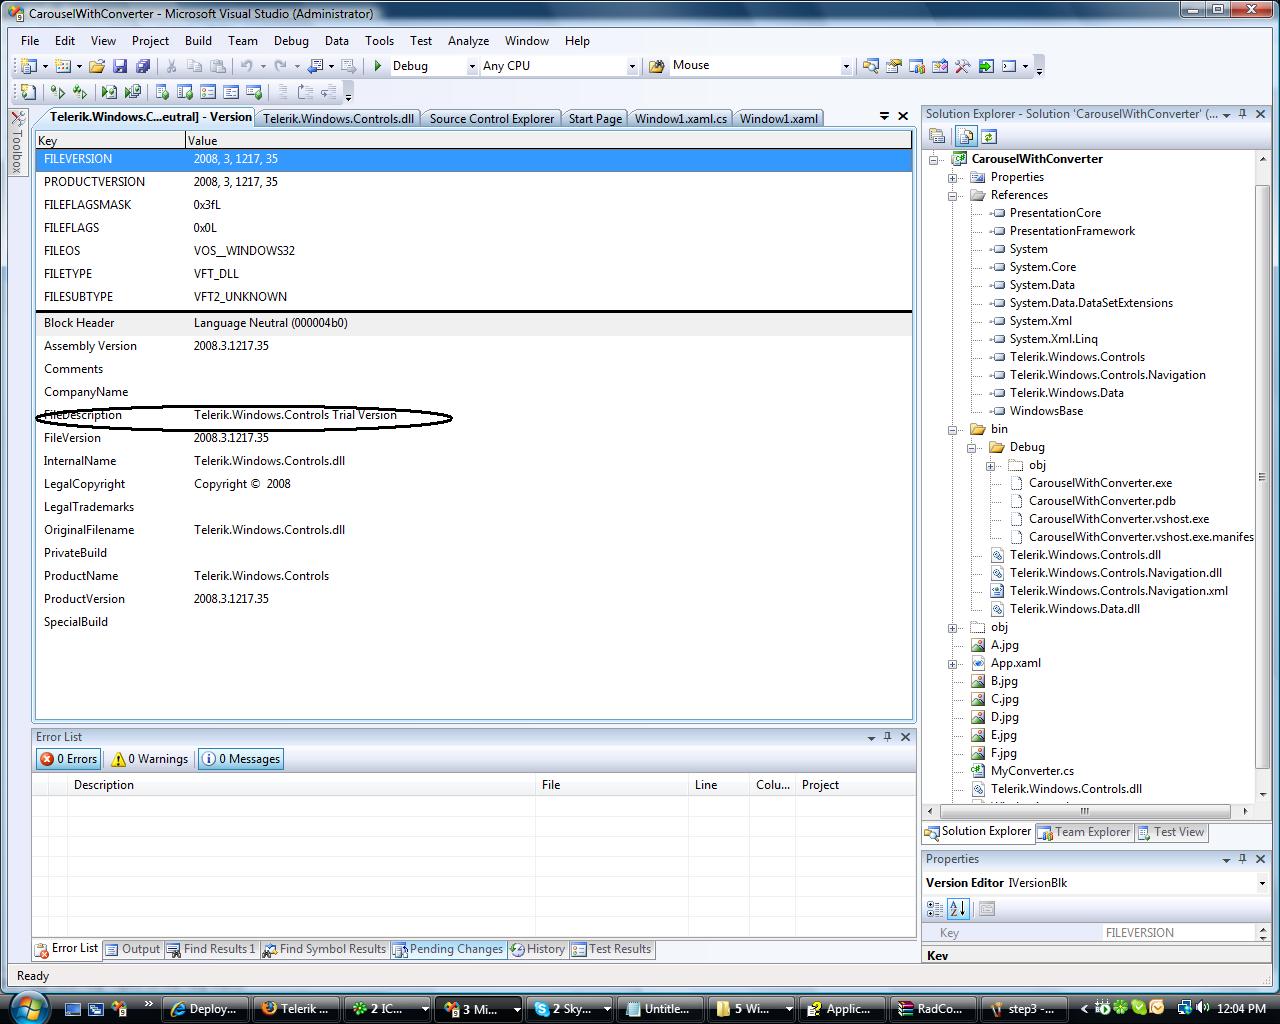Image resolution: width=1280 pixels, height=1024 pixels.
Task: Open the Skype taskbar button
Action: [x=571, y=1008]
